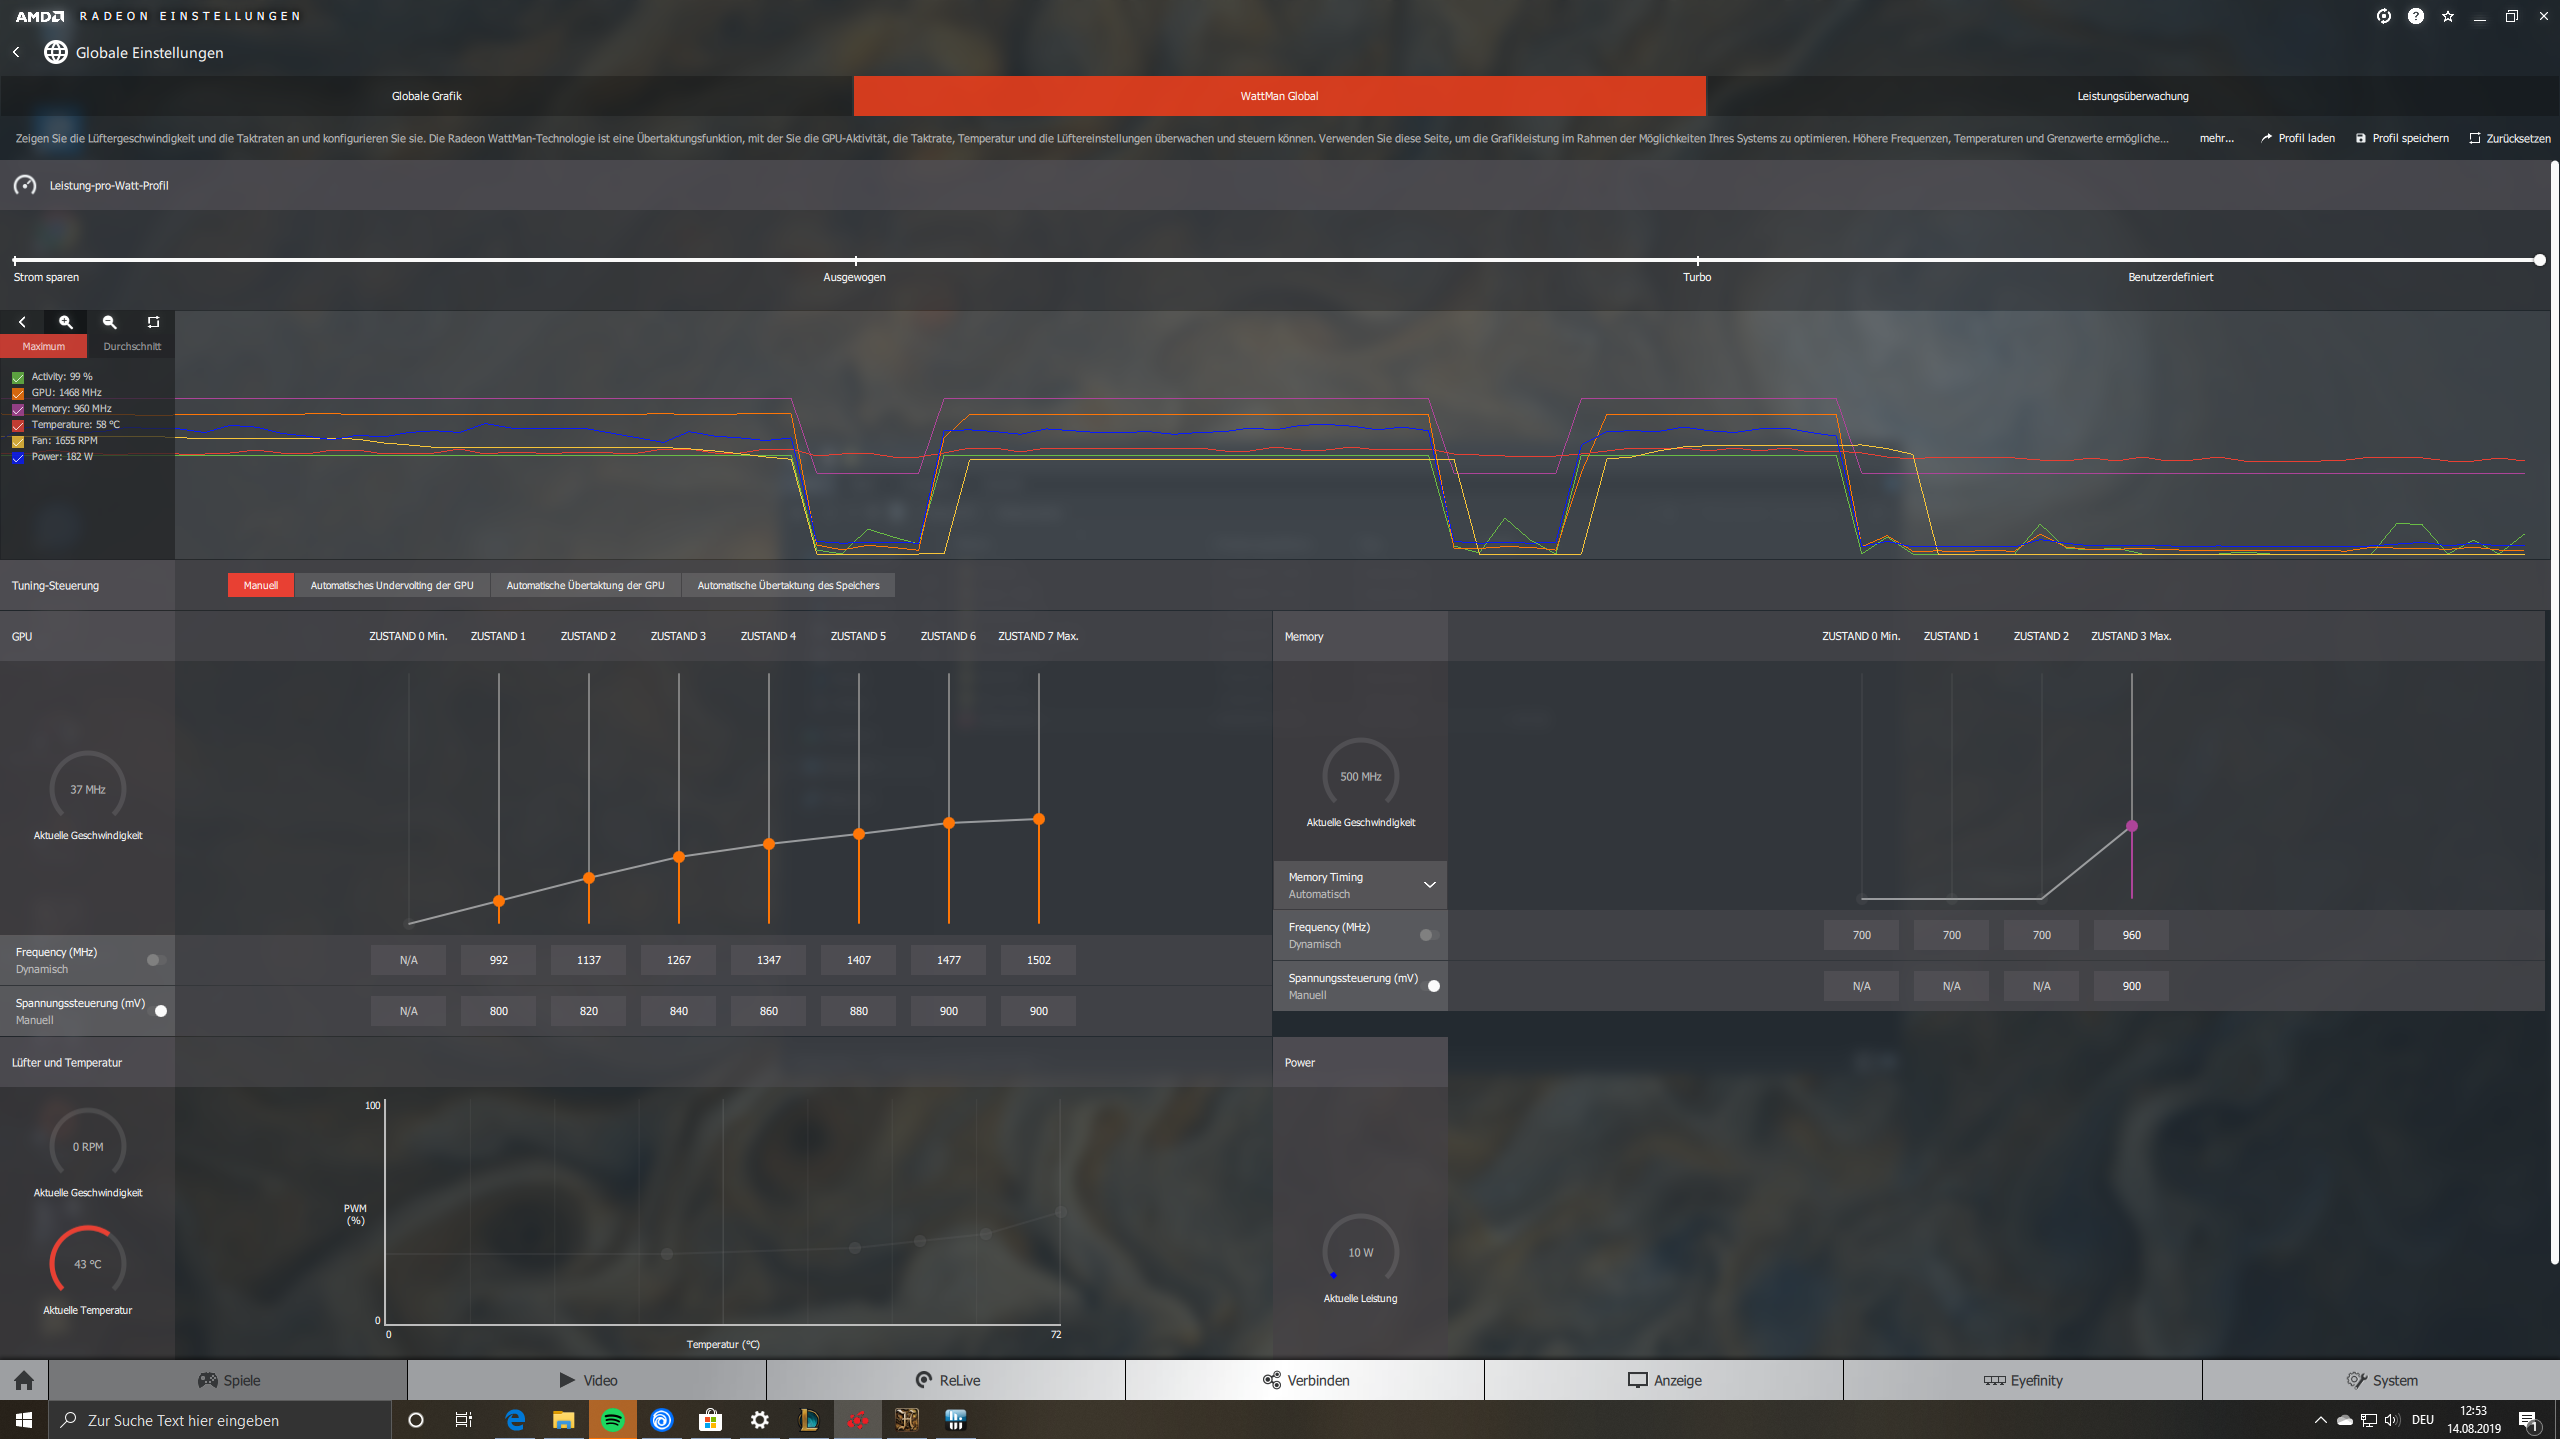Toggle Memory Frequency (MHz) Dynamisch switch
Image resolution: width=2560 pixels, height=1439 pixels.
tap(1429, 935)
